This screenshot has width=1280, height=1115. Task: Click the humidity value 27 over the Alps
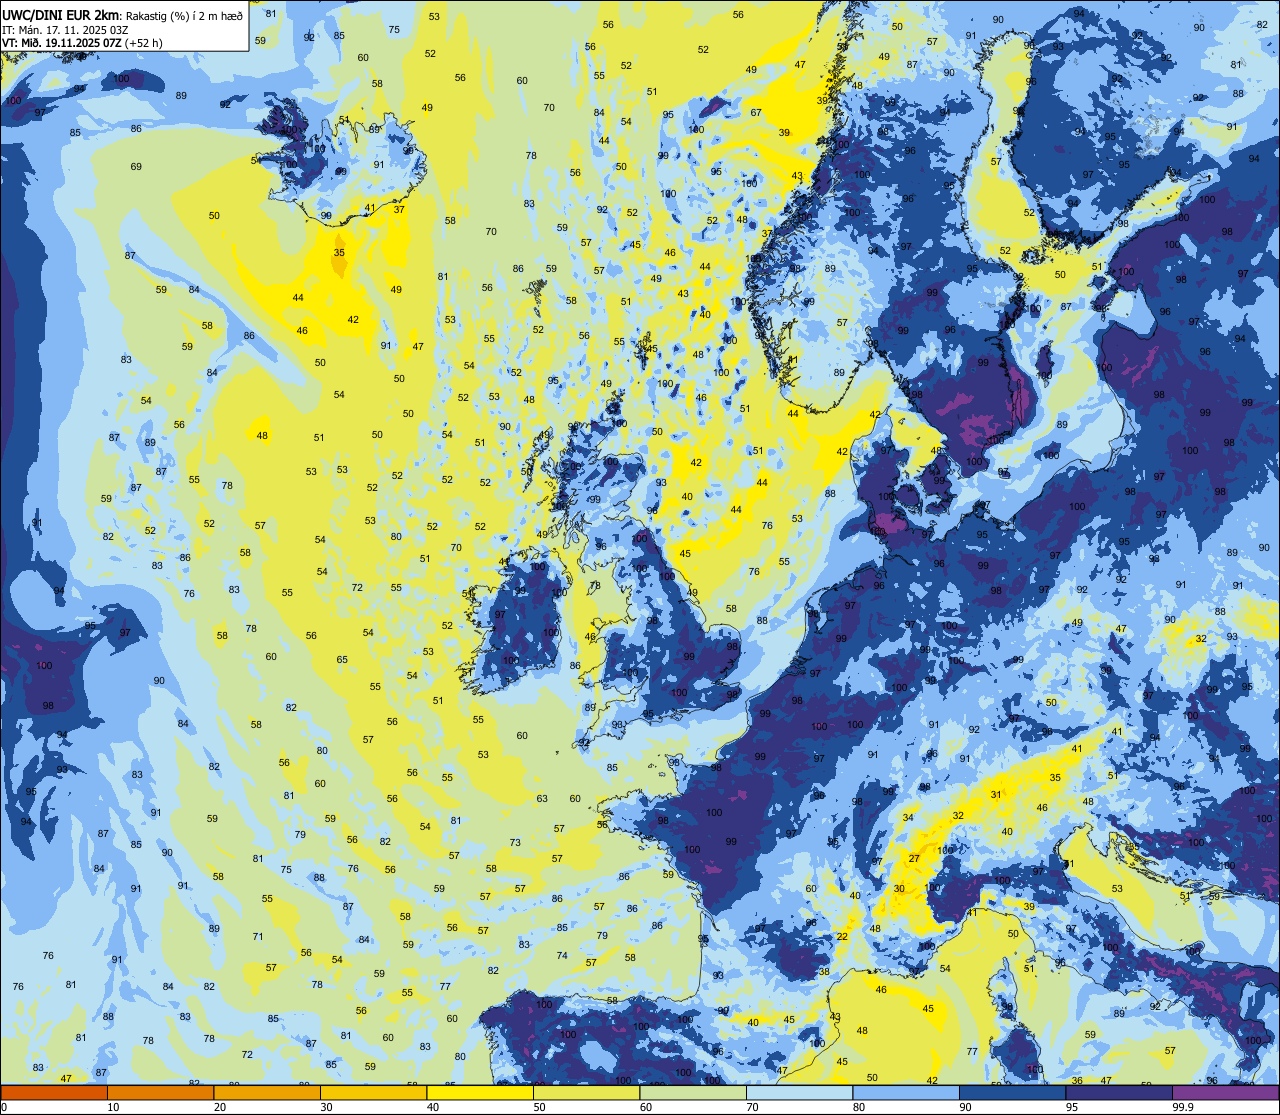coord(914,858)
